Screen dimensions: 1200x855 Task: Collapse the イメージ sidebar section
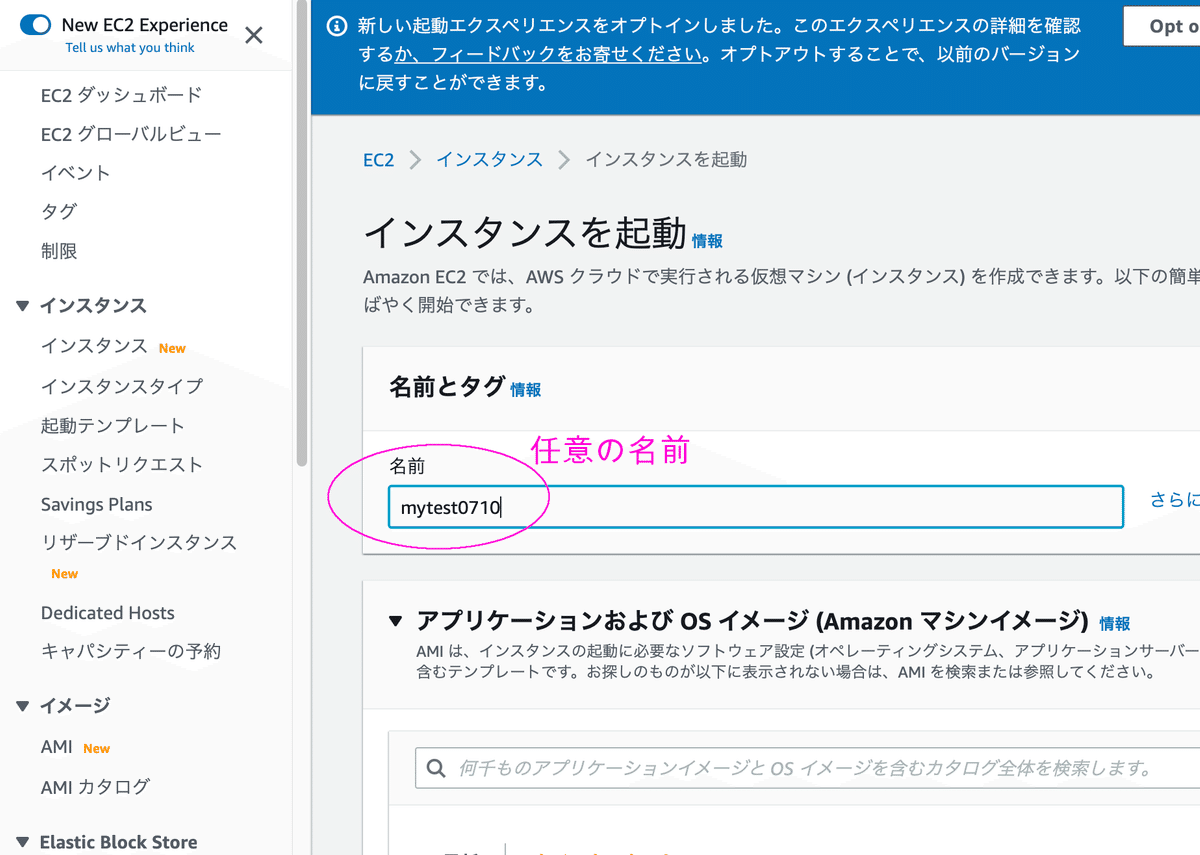tap(23, 706)
